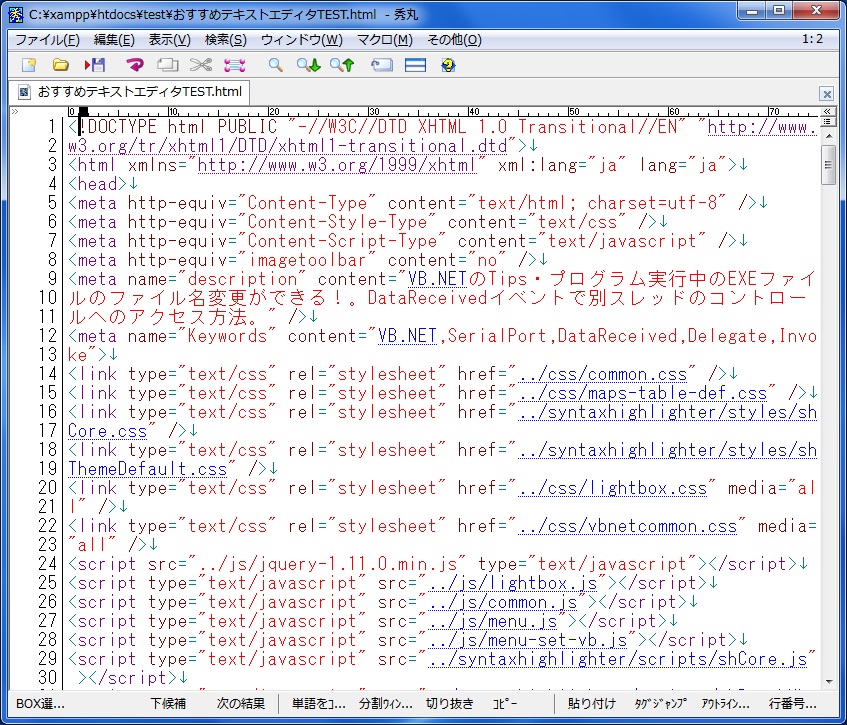Click the 切り抜き function key button
Image resolution: width=847 pixels, height=725 pixels.
click(x=449, y=703)
